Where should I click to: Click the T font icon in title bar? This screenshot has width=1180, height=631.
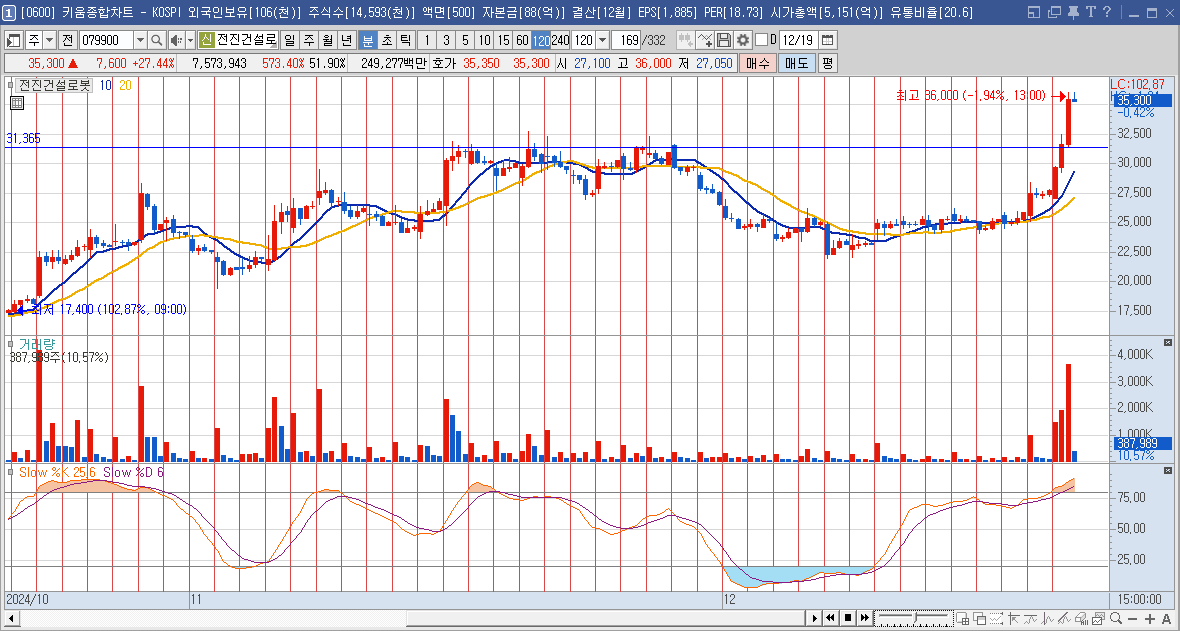click(1090, 12)
